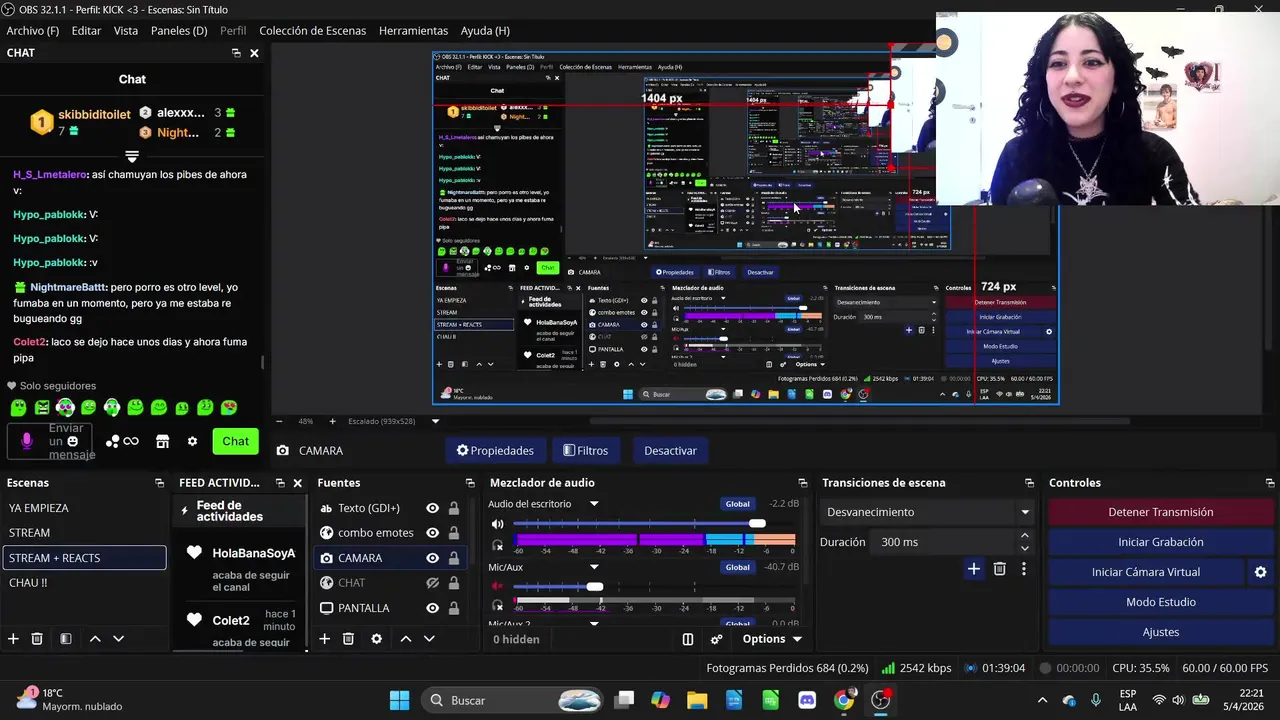The height and width of the screenshot is (720, 1280).
Task: Add a scene transition with plus button
Action: (973, 569)
